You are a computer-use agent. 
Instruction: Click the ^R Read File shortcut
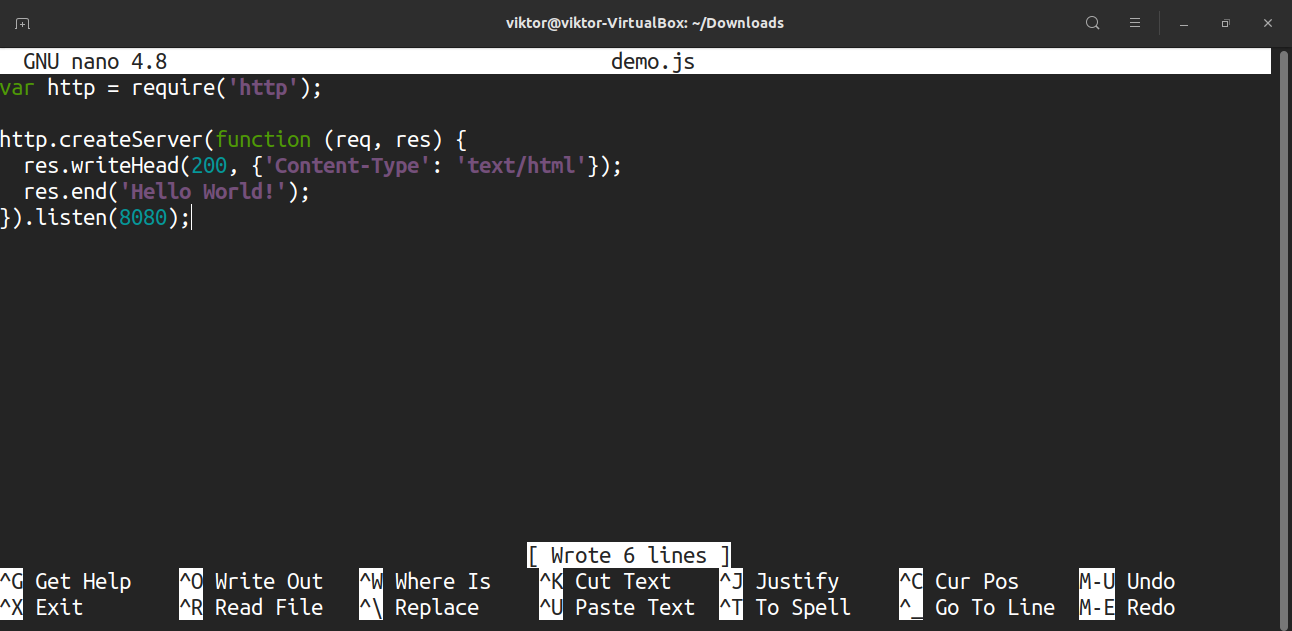[x=251, y=608]
